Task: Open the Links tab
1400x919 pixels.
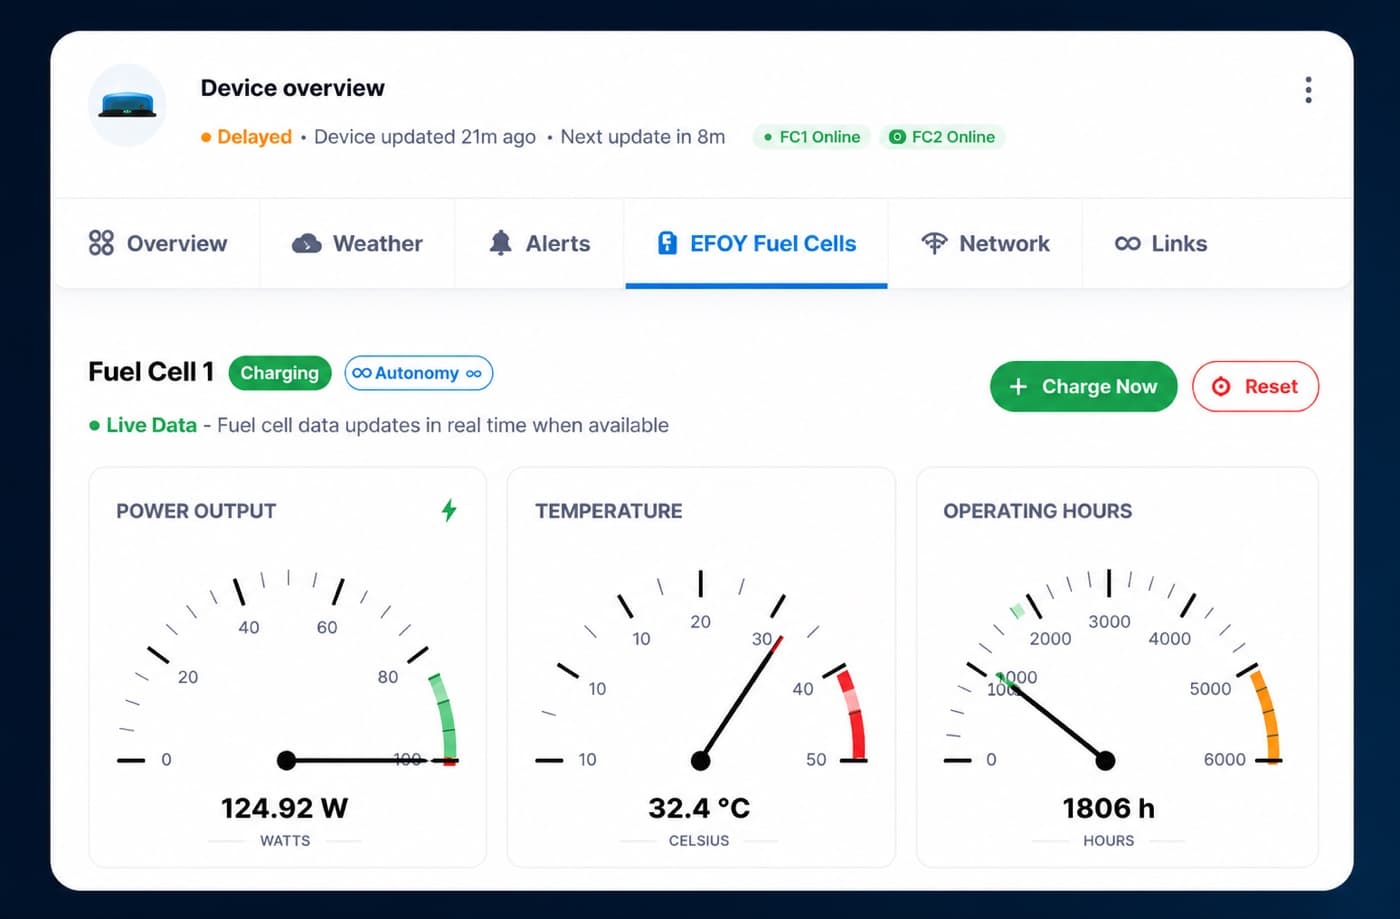Action: (1160, 243)
